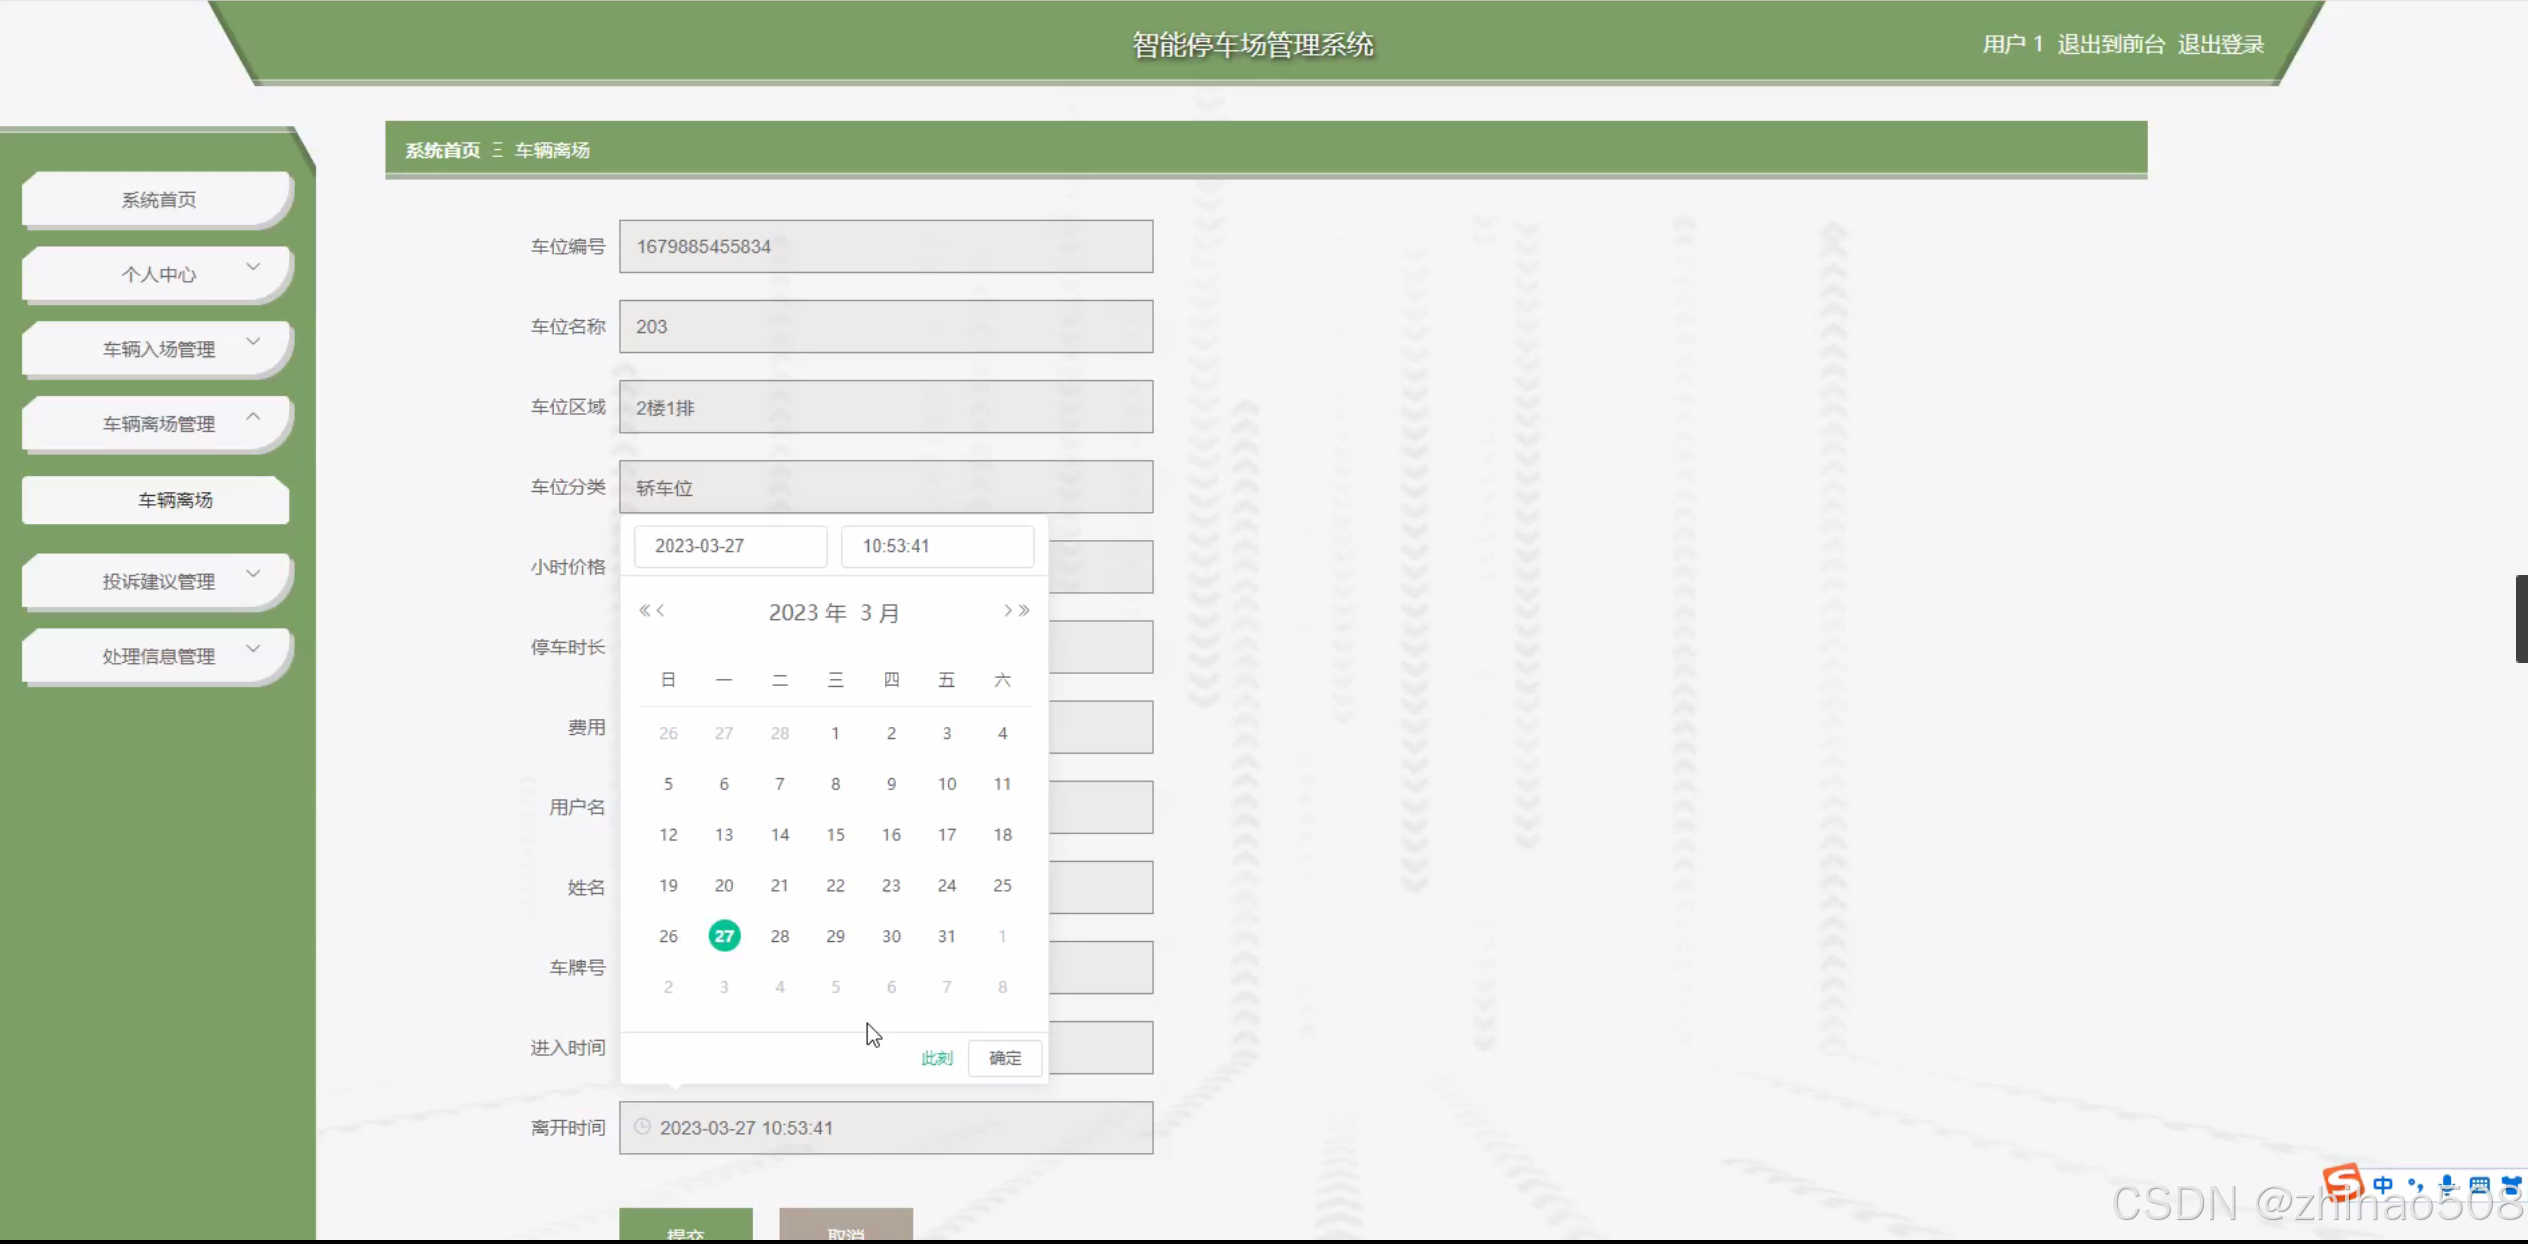Toggle the 中 Chinese input mode icon

[2383, 1185]
